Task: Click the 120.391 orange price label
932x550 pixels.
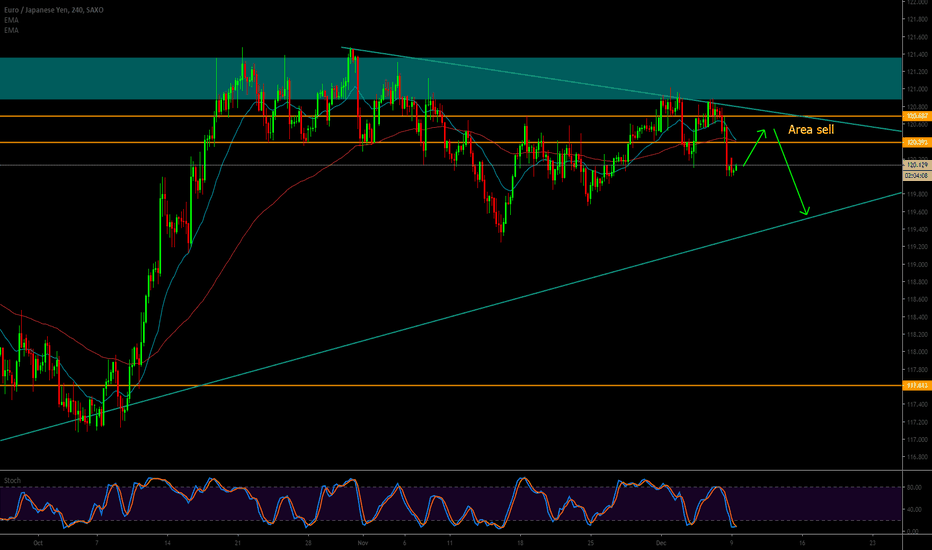Action: pyautogui.click(x=915, y=143)
